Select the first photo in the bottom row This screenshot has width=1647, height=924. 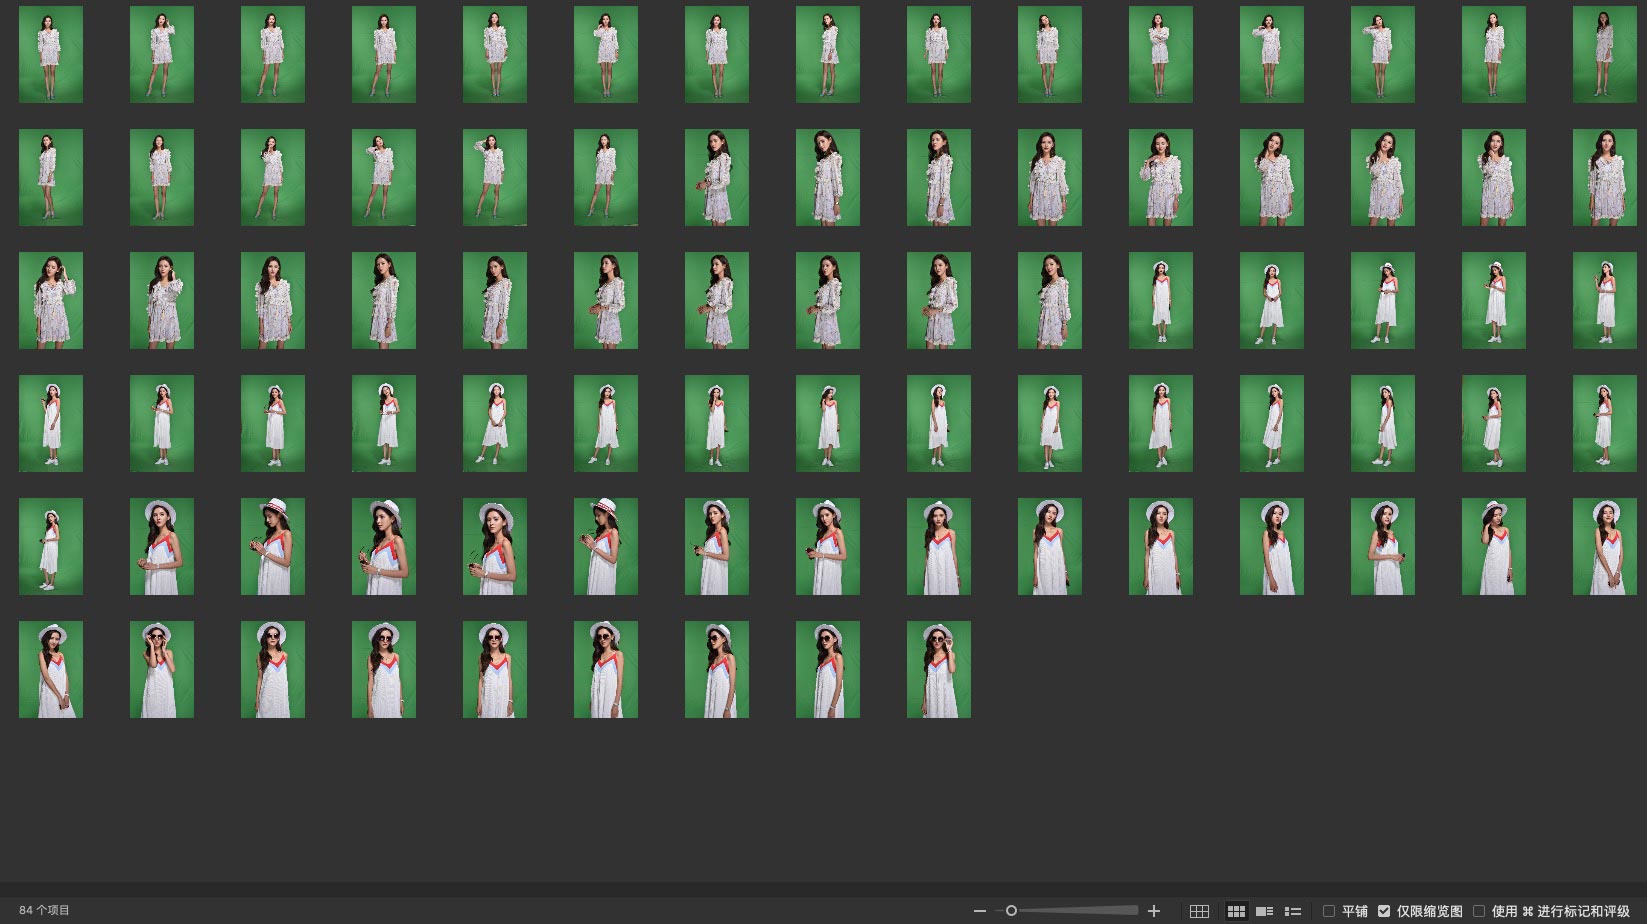click(51, 669)
